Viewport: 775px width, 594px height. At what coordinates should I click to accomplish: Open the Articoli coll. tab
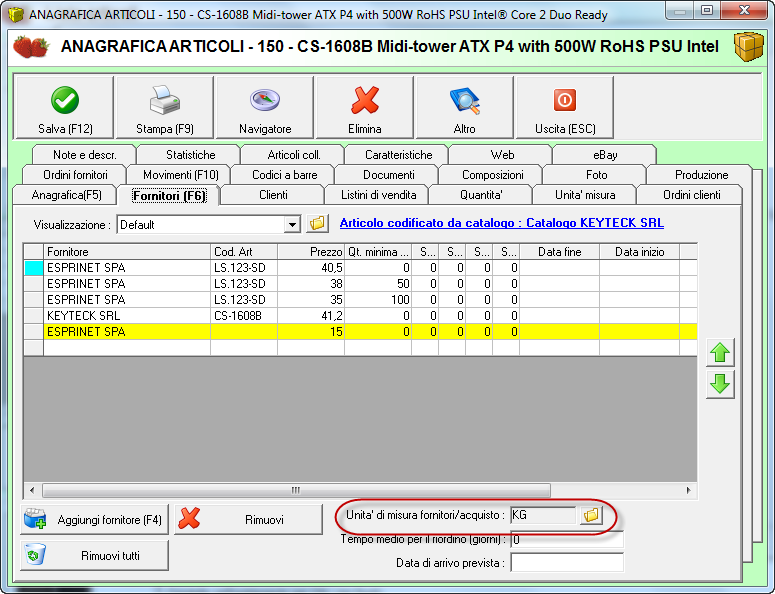tap(294, 155)
